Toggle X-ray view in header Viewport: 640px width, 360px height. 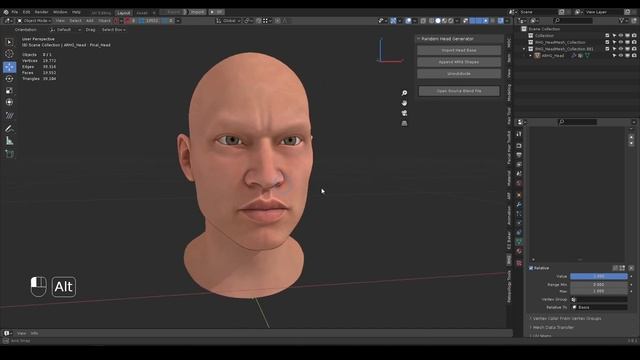[424, 20]
